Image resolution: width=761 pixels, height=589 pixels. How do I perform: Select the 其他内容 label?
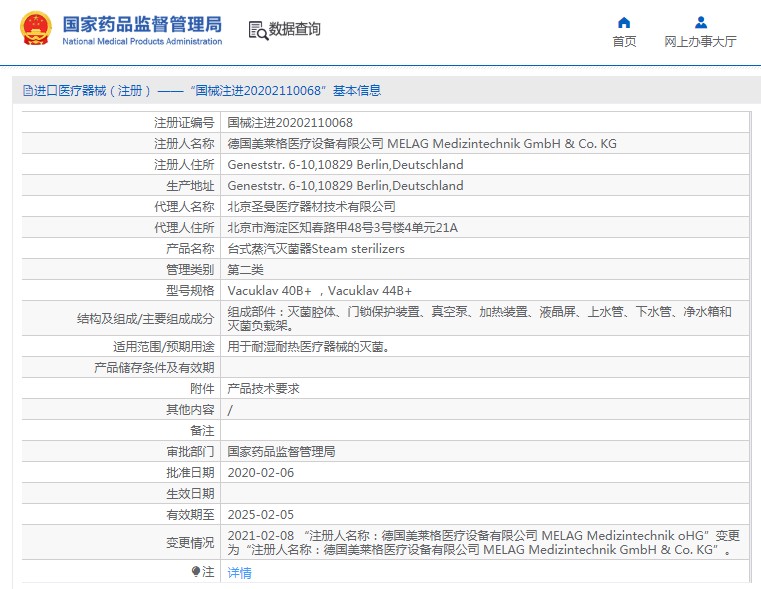[190, 409]
